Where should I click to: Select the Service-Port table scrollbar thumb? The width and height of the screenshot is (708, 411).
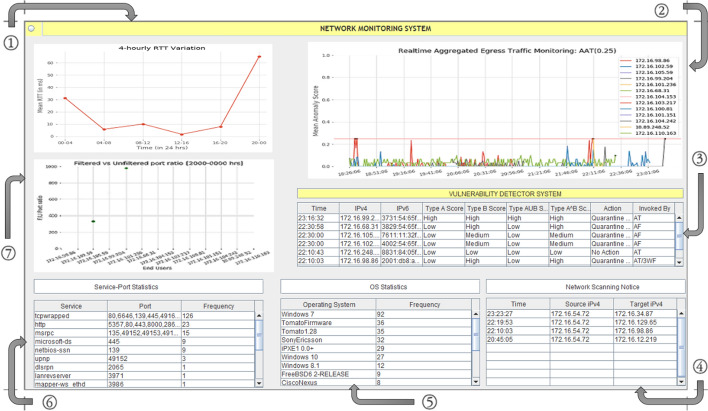coord(259,335)
